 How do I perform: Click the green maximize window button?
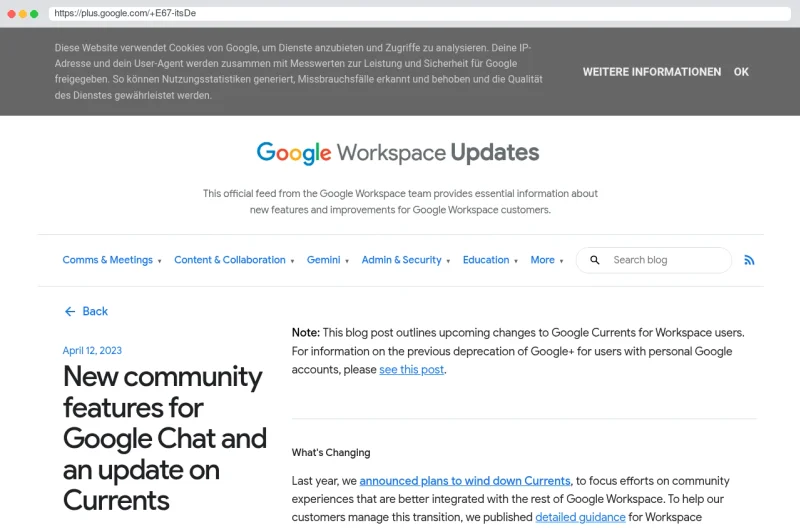click(34, 14)
